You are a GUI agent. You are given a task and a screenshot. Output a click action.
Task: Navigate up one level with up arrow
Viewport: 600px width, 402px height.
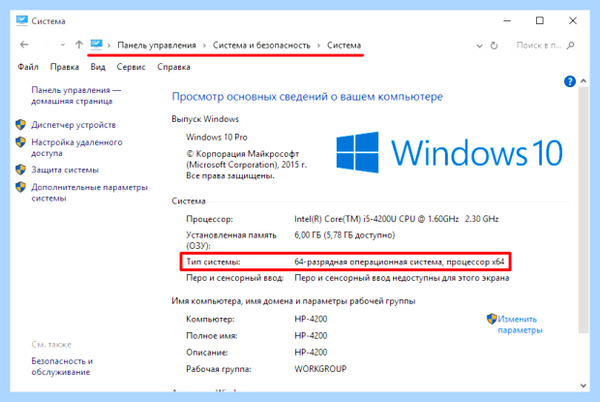pyautogui.click(x=79, y=45)
